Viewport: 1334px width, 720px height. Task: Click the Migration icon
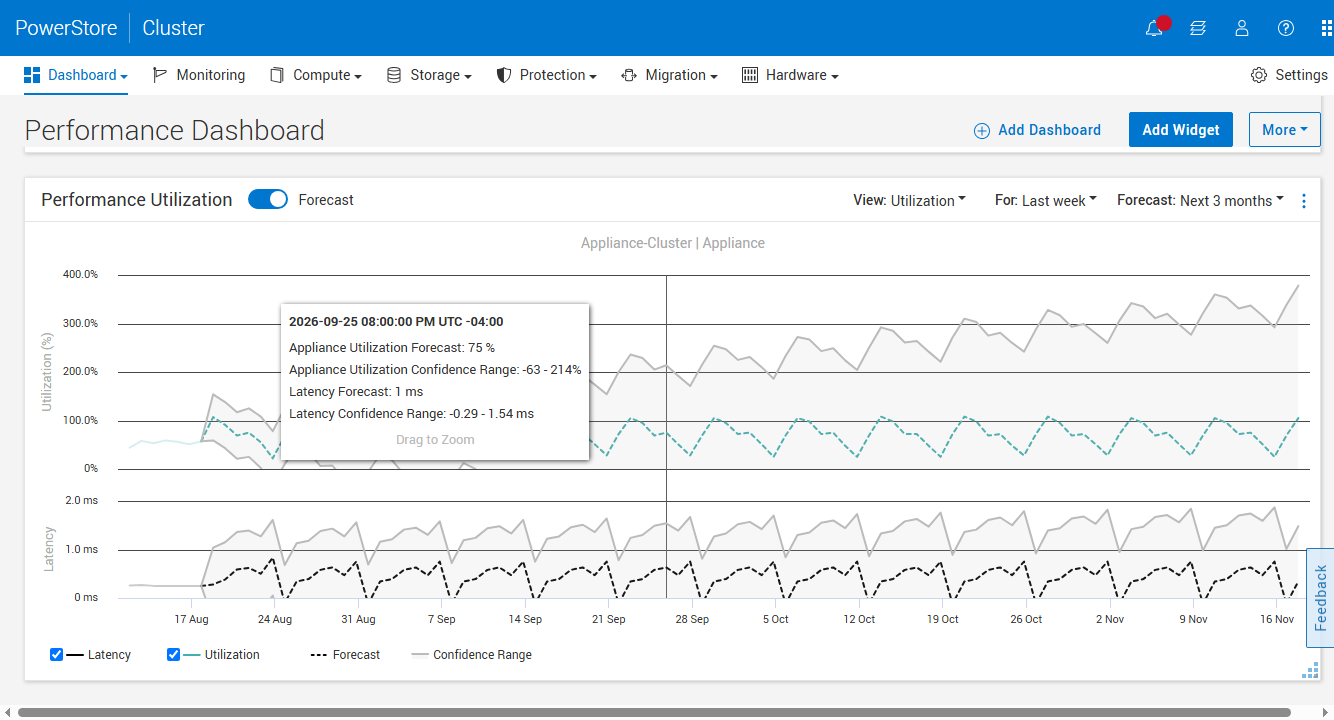629,75
